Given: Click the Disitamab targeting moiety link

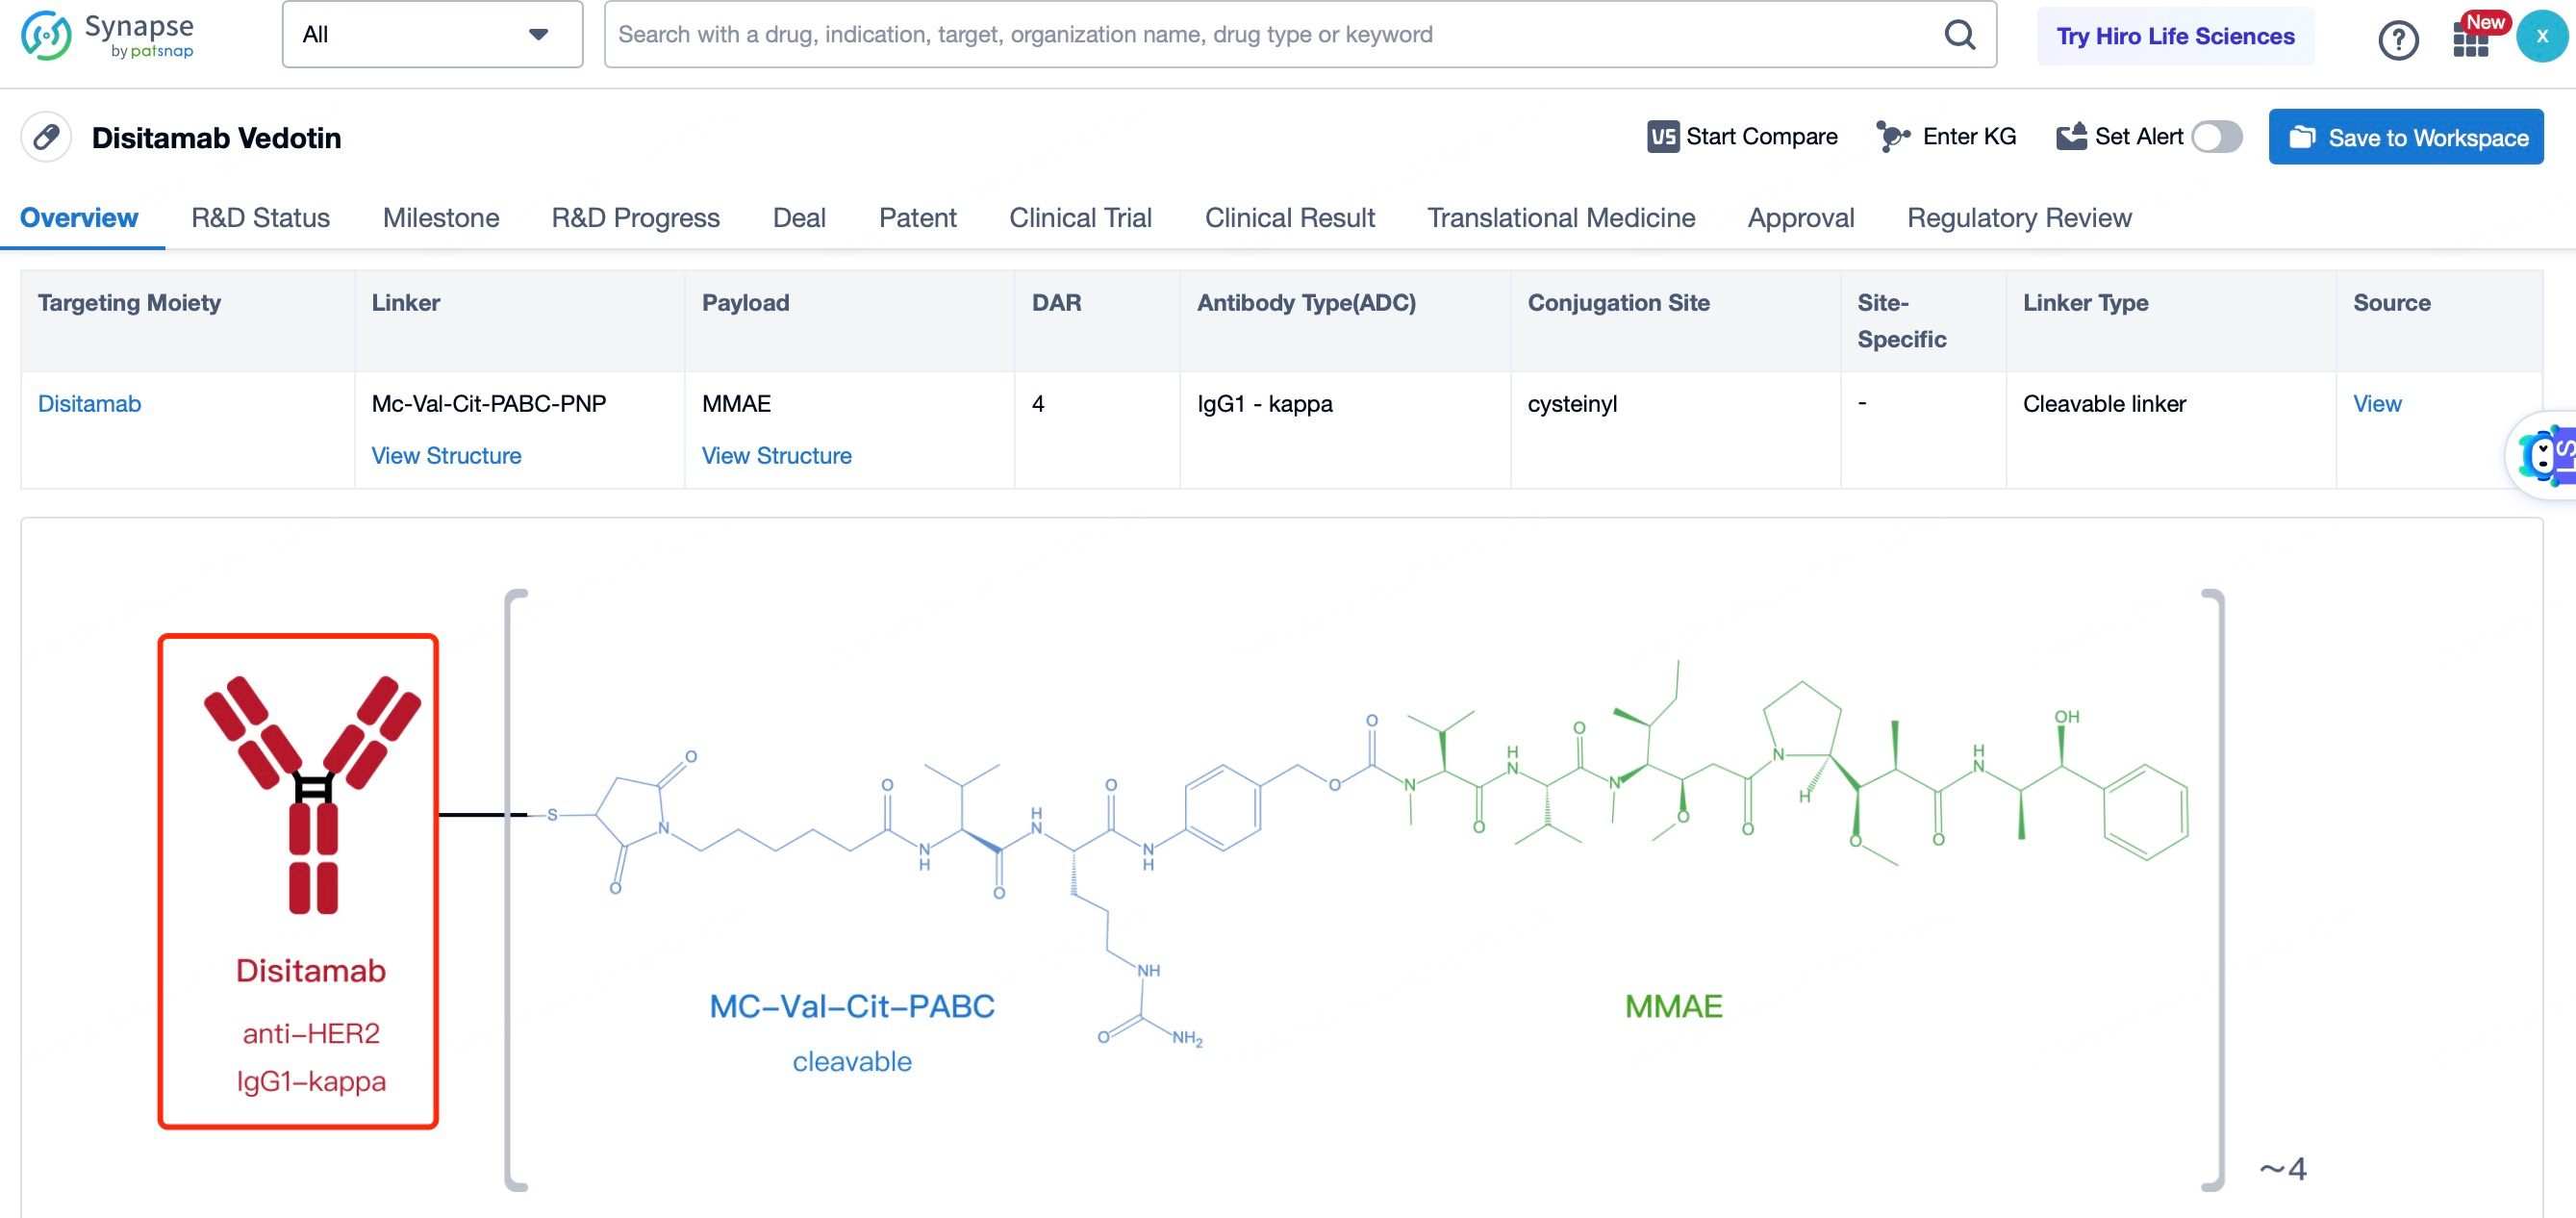Looking at the screenshot, I should 90,403.
